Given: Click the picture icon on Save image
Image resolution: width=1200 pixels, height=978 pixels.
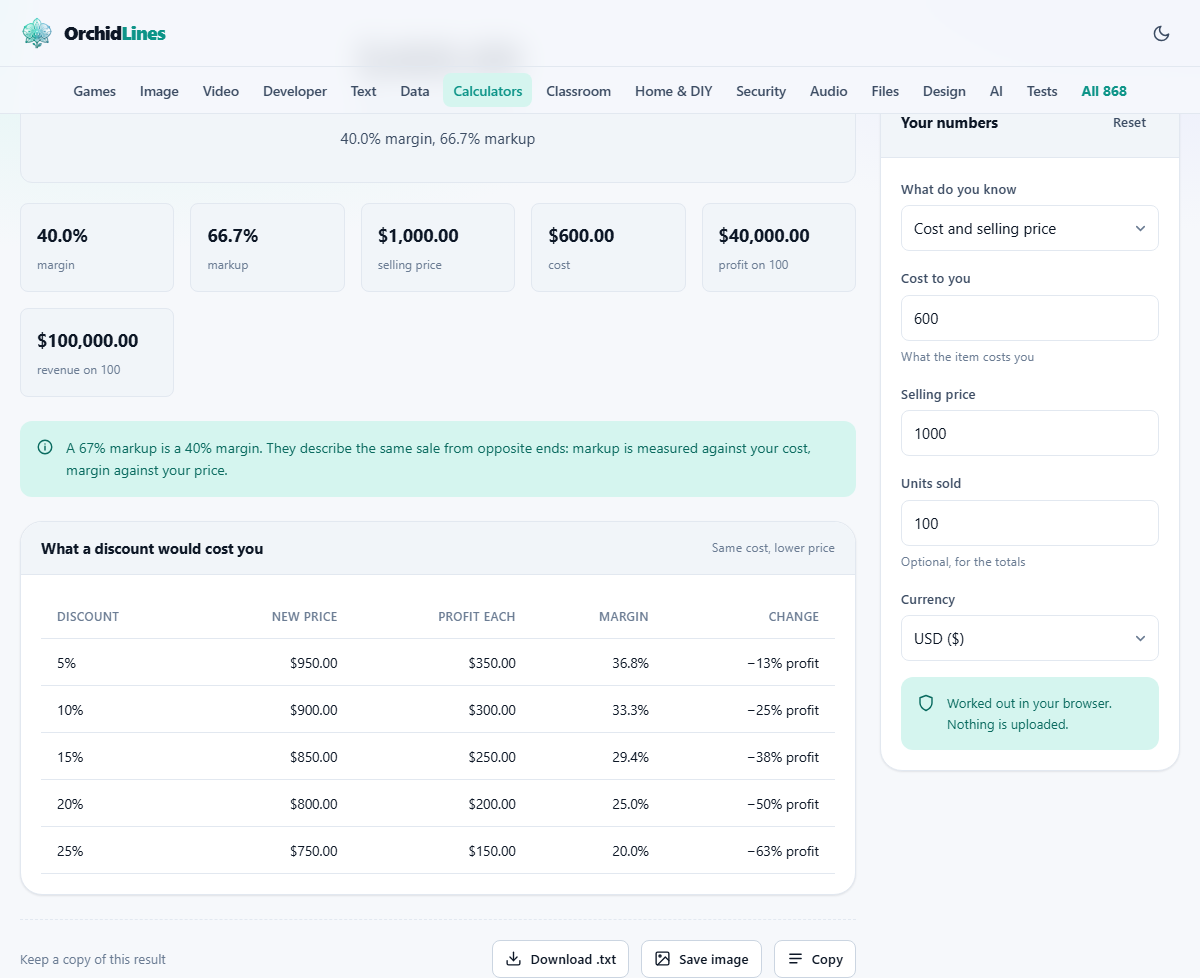Looking at the screenshot, I should click(662, 959).
